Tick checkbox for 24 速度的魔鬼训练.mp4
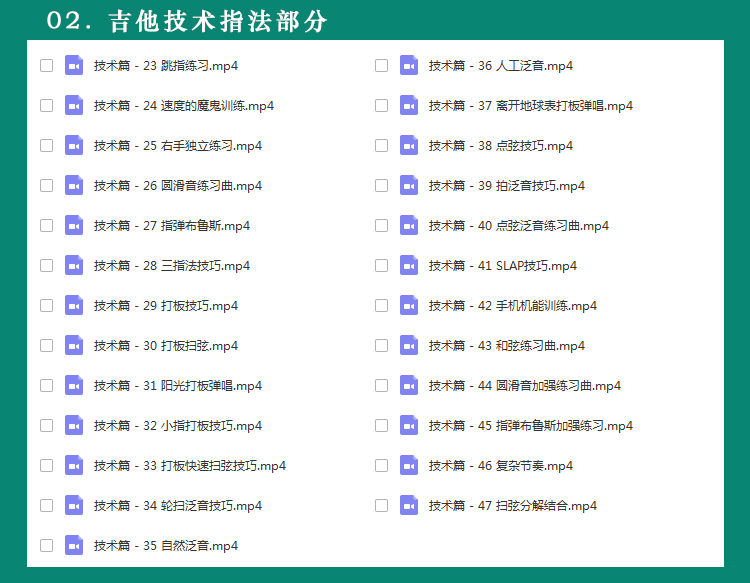750x583 pixels. [46, 106]
